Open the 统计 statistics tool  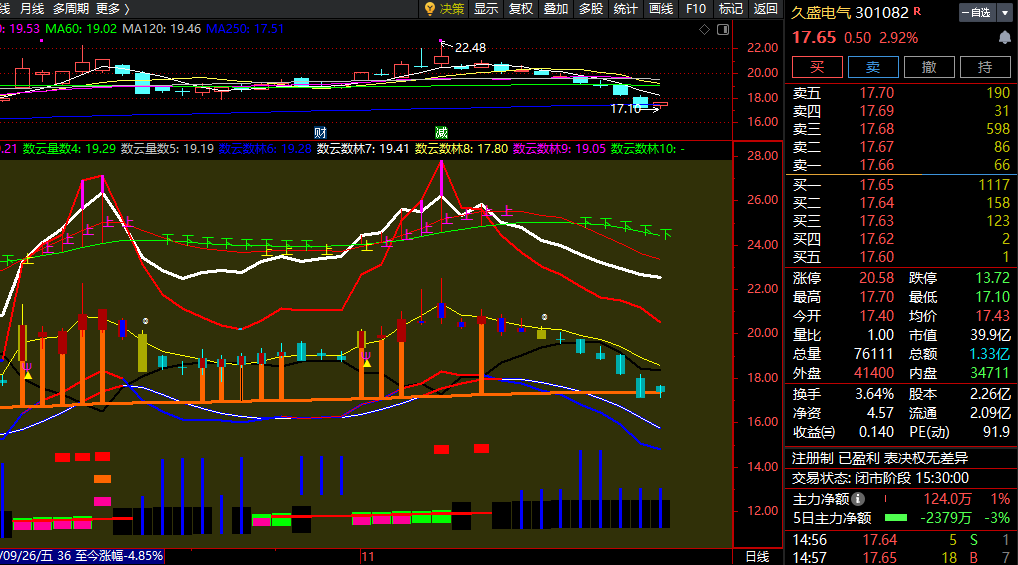click(x=626, y=8)
